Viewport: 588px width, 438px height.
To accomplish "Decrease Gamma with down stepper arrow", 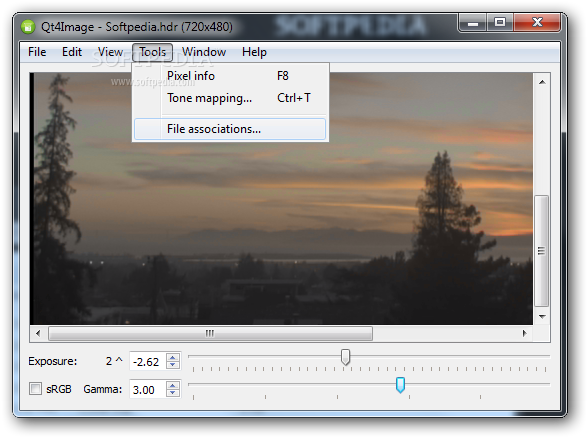I will tap(172, 394).
